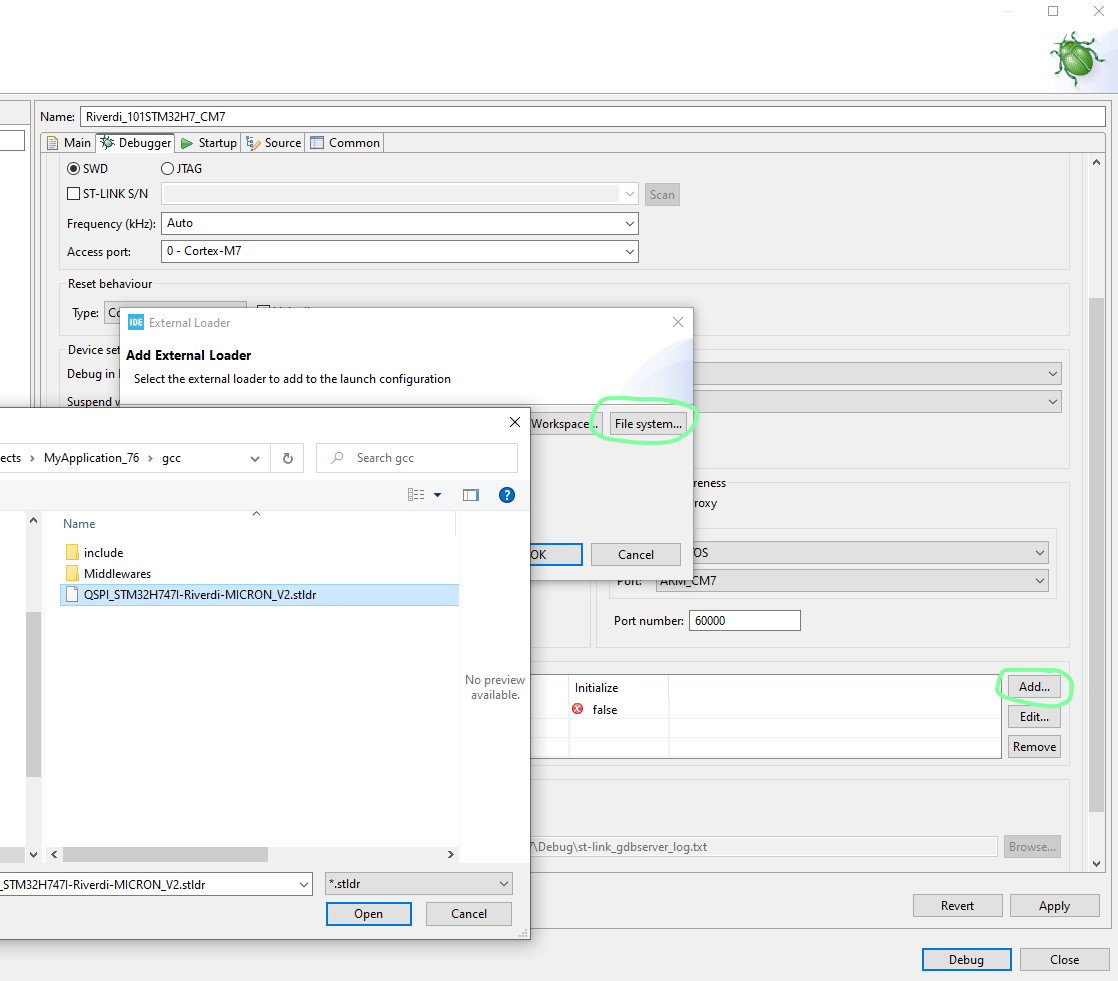Switch to the Common tab
Viewport: 1118px width, 981px height.
click(x=345, y=143)
